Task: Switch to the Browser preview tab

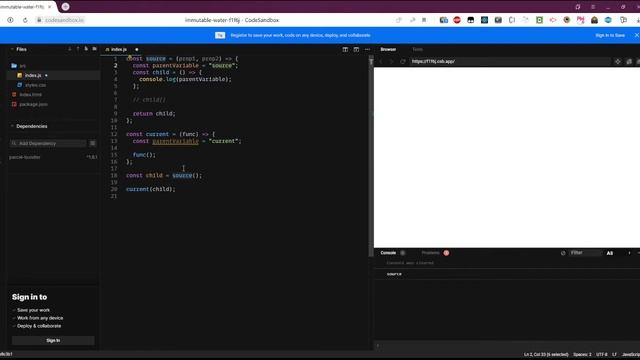Action: [388, 49]
